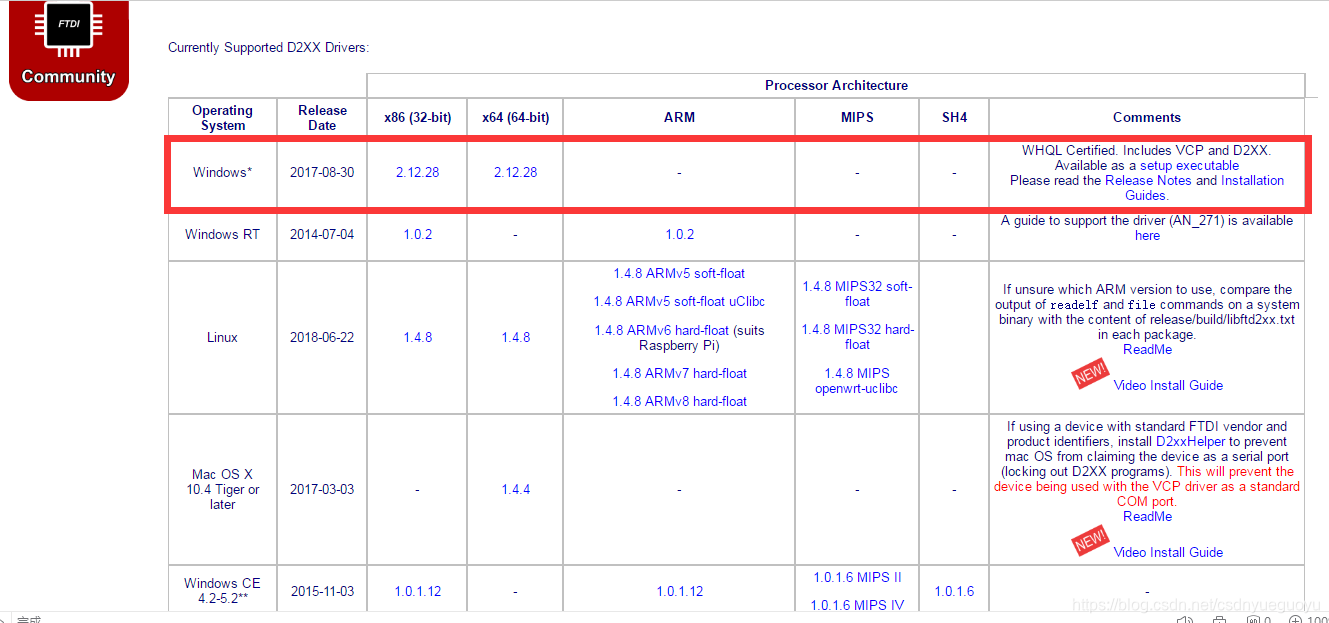The width and height of the screenshot is (1329, 623).
Task: Open 1.4.8 MIPS32 hard-float link
Action: tap(857, 336)
